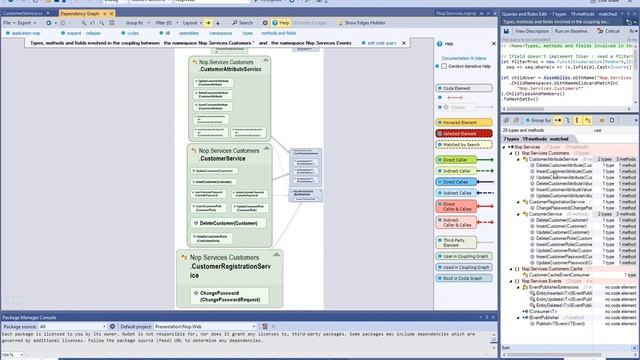Collapse the CustomerRegistrationService graph box
This screenshot has height=360, width=640.
277,254
